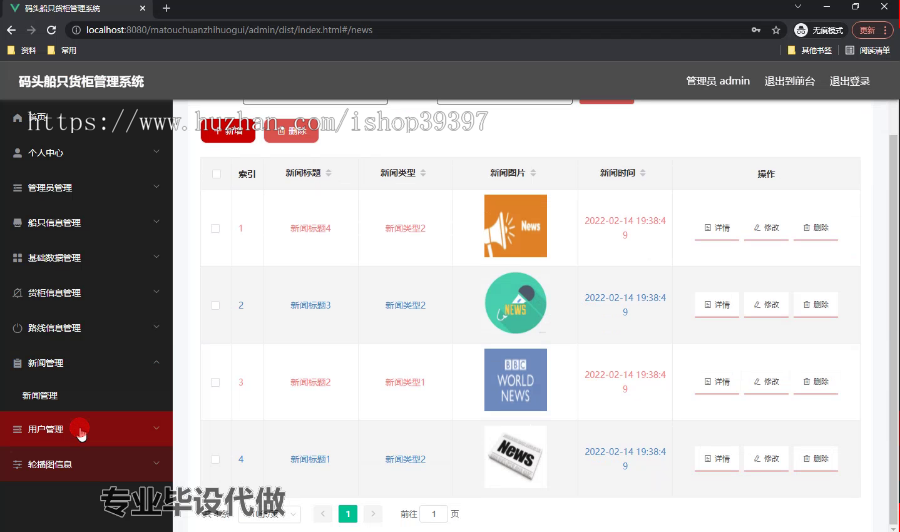Click the 货柜信息管理 icon in sidebar
The height and width of the screenshot is (532, 900).
(x=17, y=293)
